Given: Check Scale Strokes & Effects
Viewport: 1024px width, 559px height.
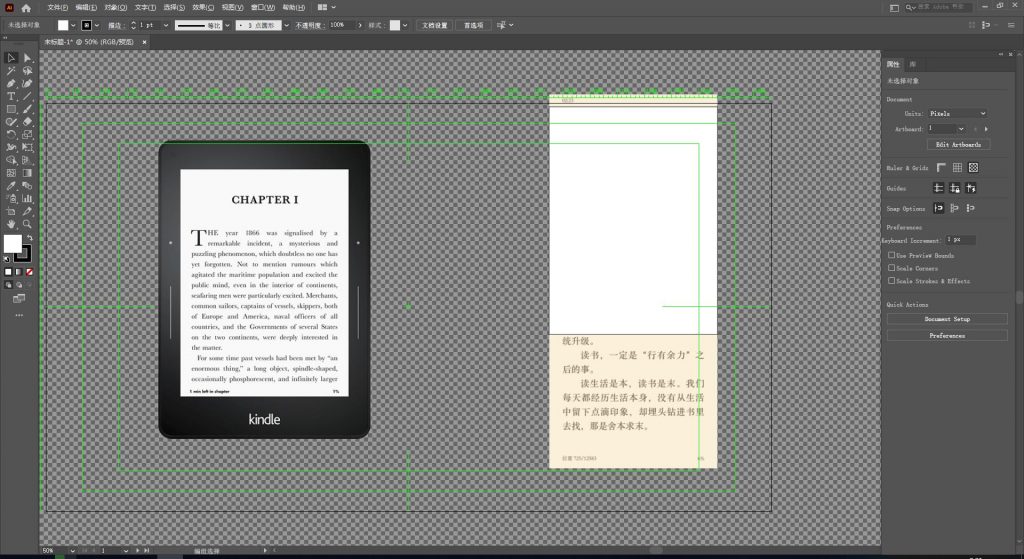Looking at the screenshot, I should pos(891,280).
